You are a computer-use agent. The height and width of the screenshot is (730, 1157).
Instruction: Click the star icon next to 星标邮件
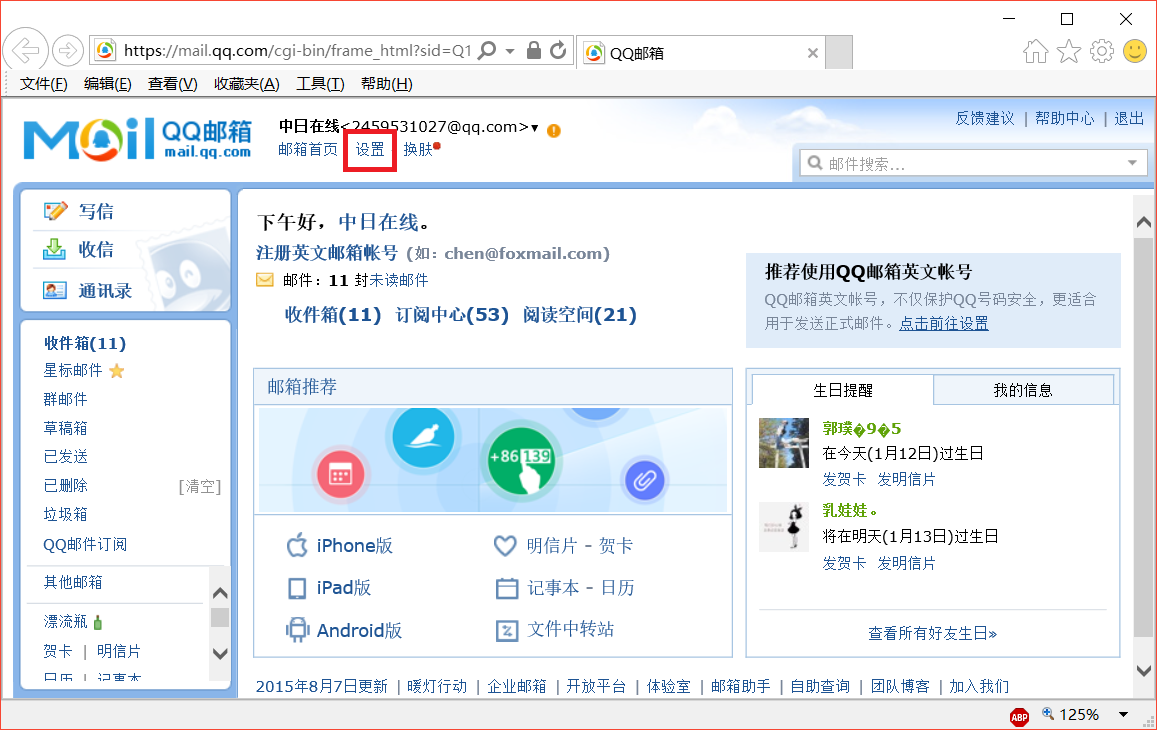click(117, 371)
